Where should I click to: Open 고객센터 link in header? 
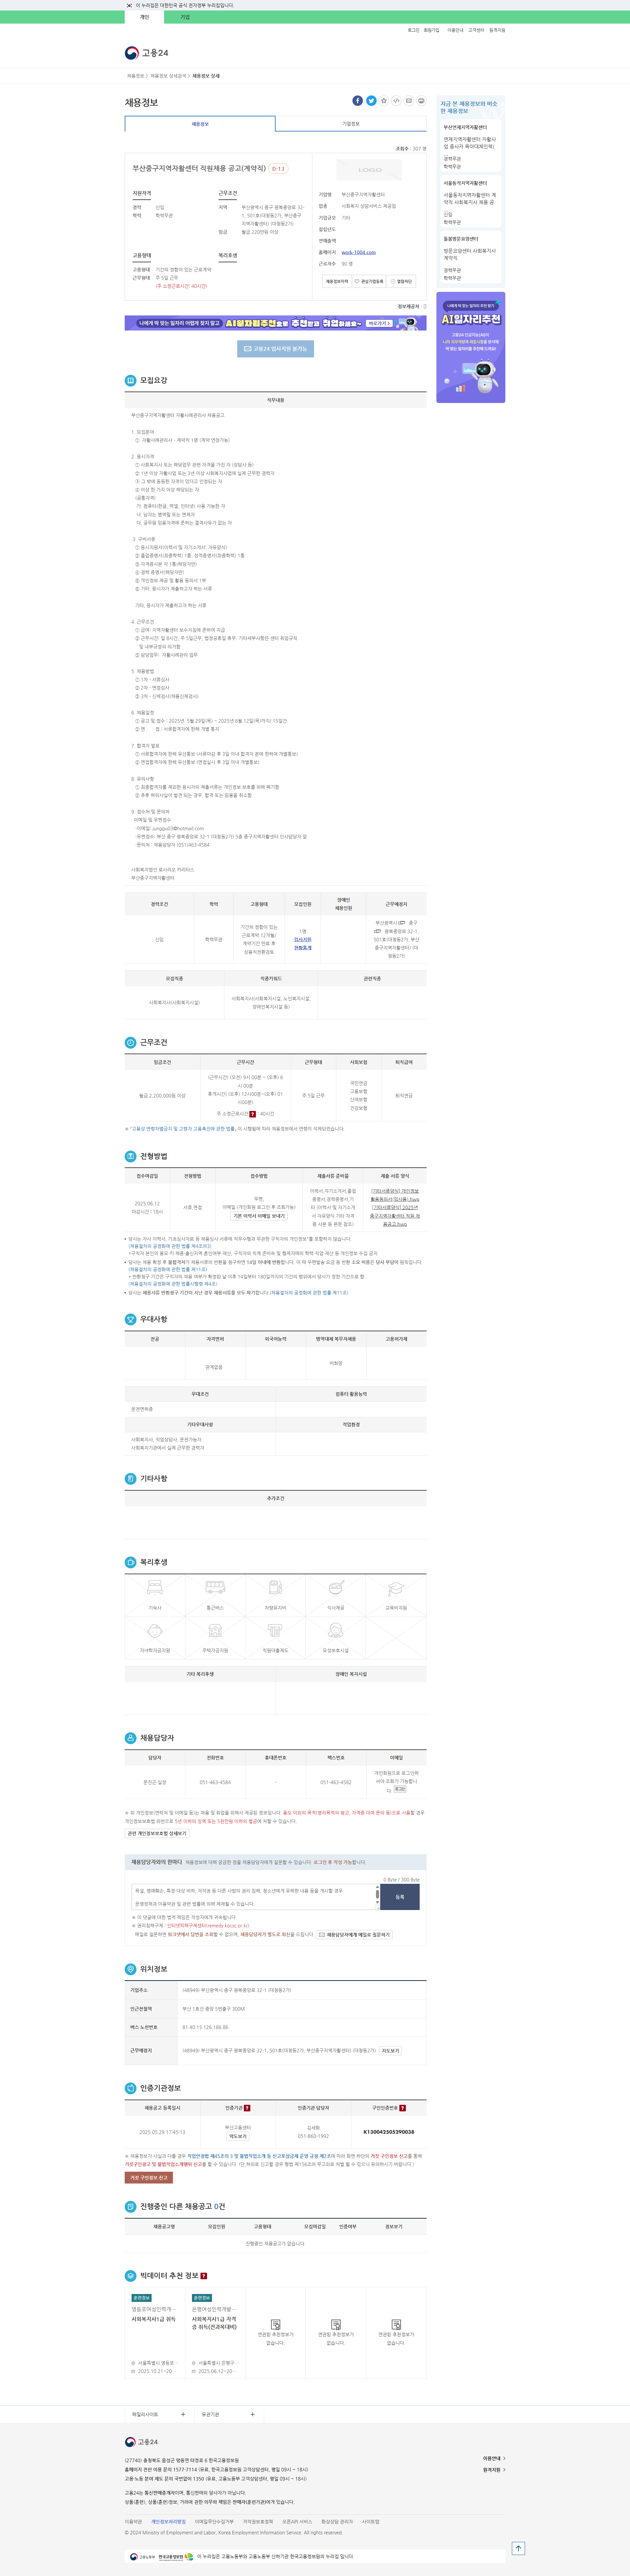[476, 30]
